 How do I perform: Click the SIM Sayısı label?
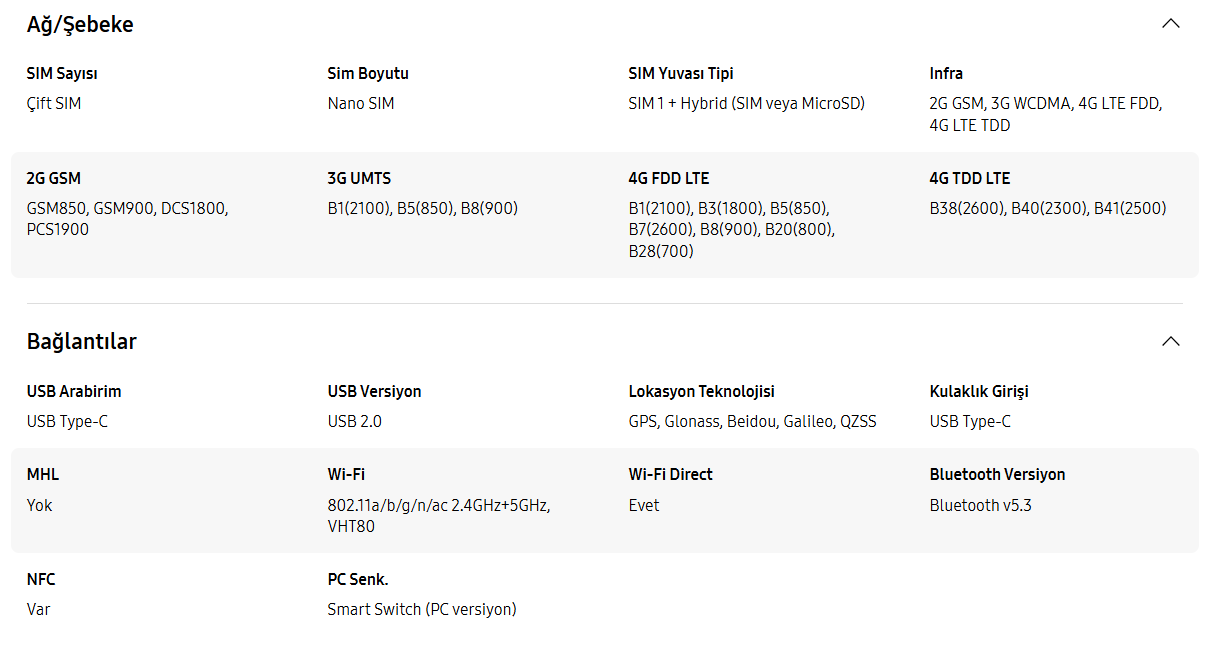[x=62, y=74]
